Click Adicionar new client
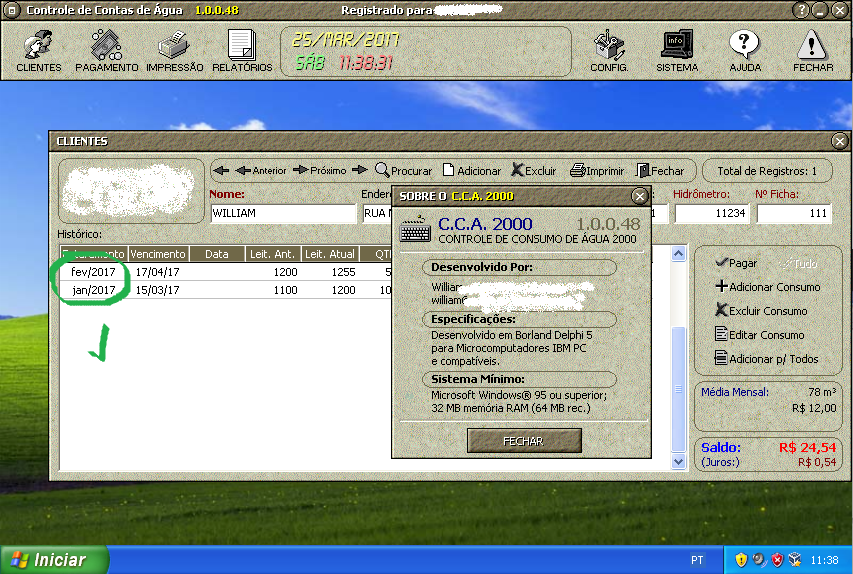Image resolution: width=853 pixels, height=574 pixels. point(472,170)
